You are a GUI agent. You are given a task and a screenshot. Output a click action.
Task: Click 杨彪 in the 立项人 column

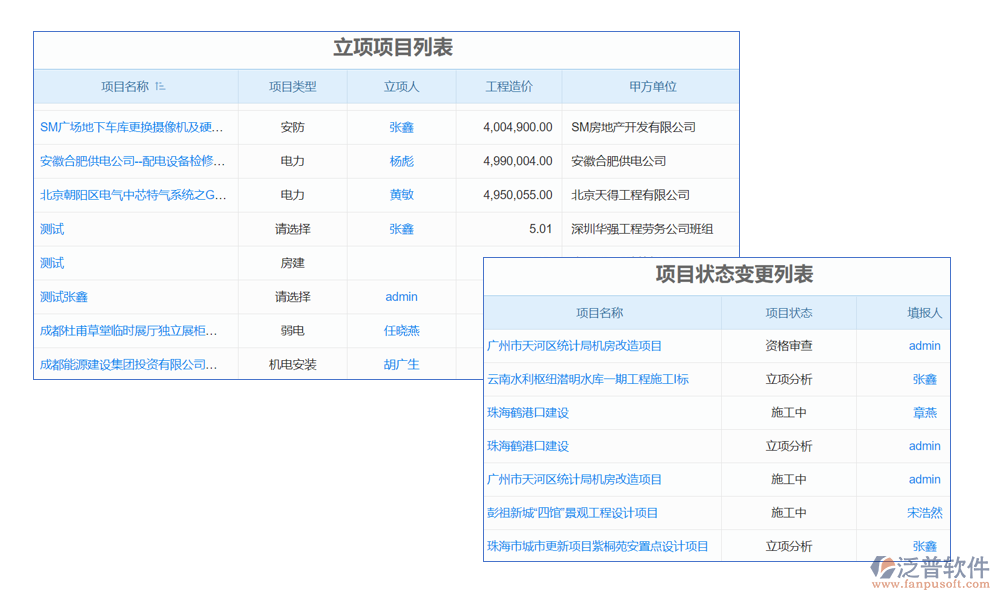tap(401, 161)
